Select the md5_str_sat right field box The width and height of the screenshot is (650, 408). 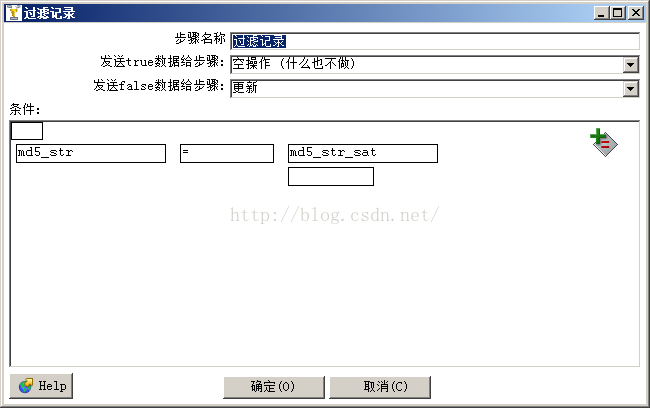click(x=363, y=153)
